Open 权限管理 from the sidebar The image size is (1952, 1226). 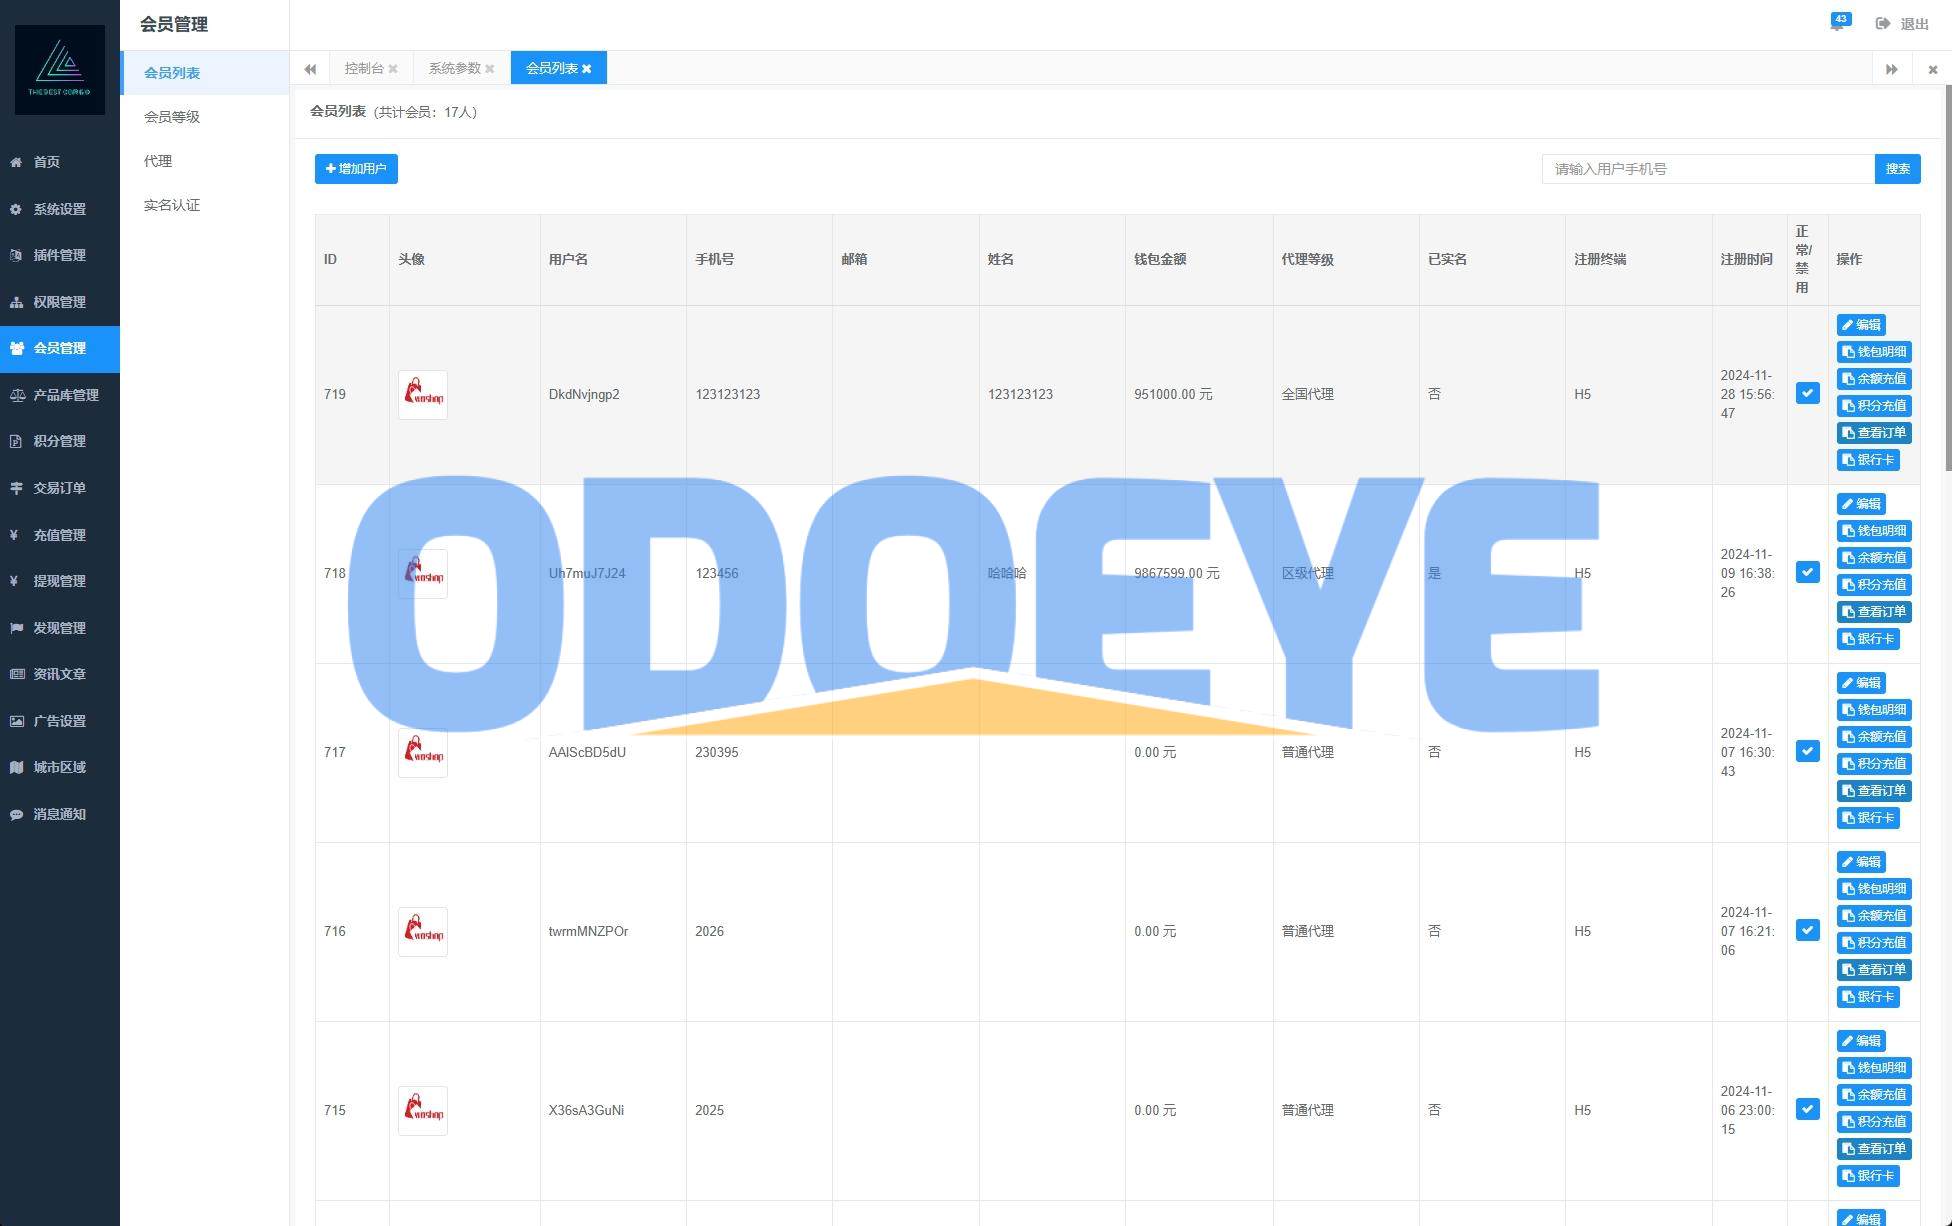click(x=60, y=302)
